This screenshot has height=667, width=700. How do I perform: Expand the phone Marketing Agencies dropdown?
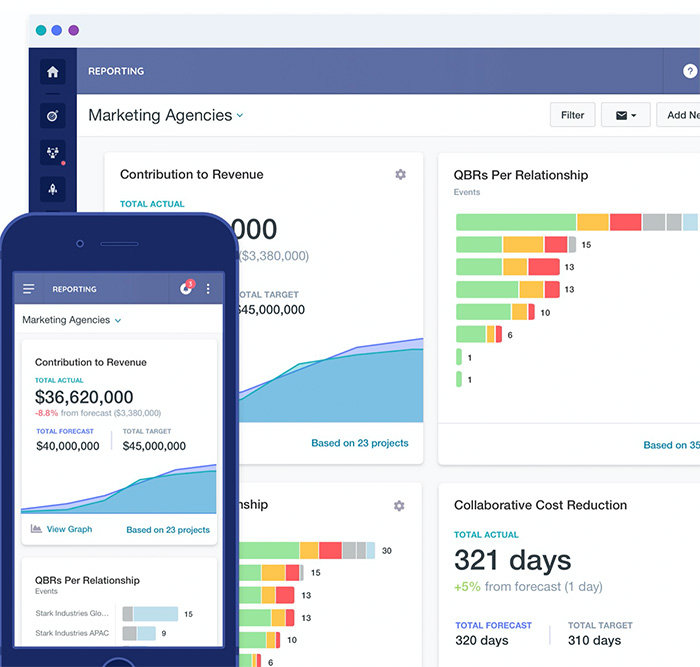pyautogui.click(x=118, y=321)
